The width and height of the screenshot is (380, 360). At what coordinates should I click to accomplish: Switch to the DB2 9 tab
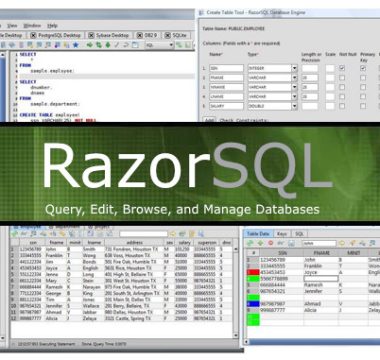(147, 35)
